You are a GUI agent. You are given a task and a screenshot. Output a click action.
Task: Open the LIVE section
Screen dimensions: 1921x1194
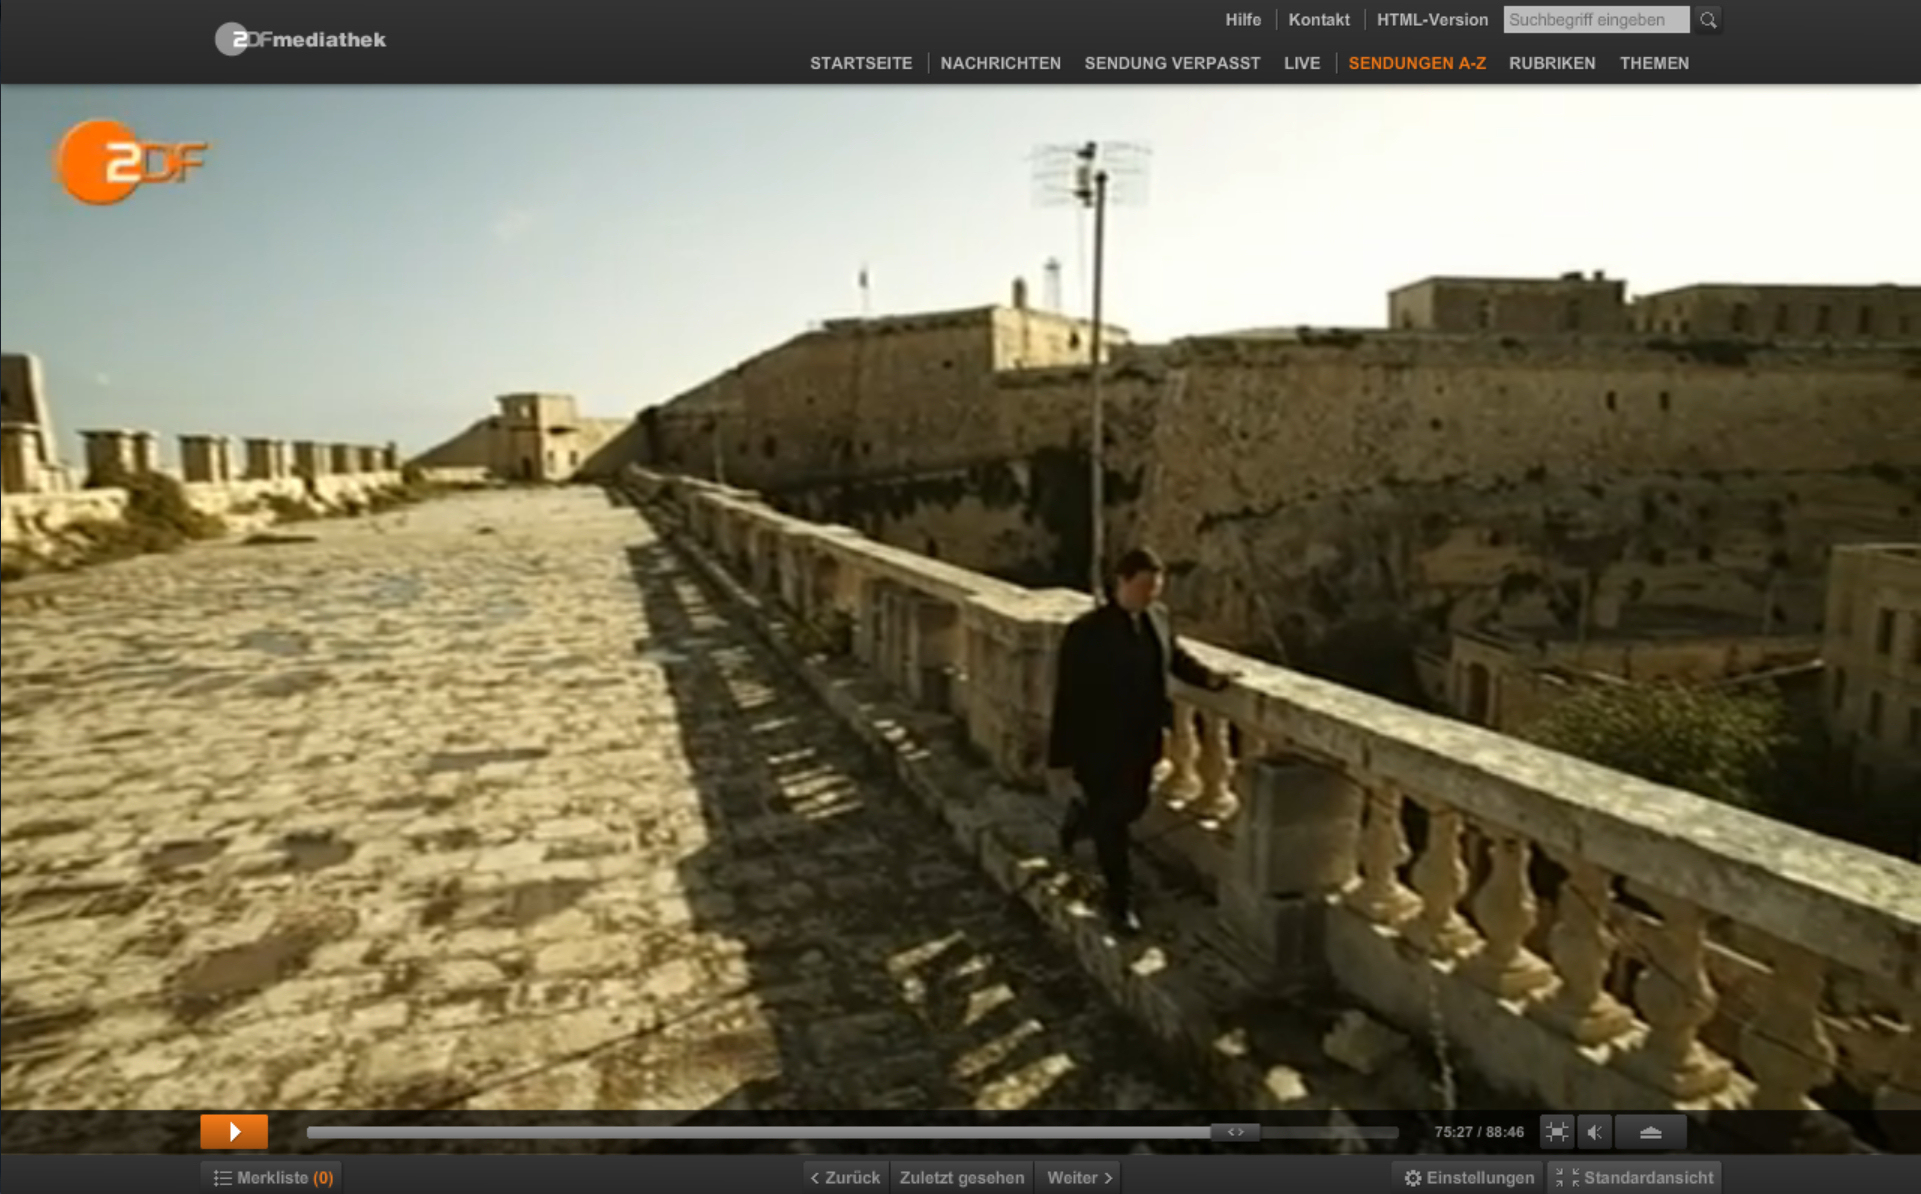point(1301,63)
